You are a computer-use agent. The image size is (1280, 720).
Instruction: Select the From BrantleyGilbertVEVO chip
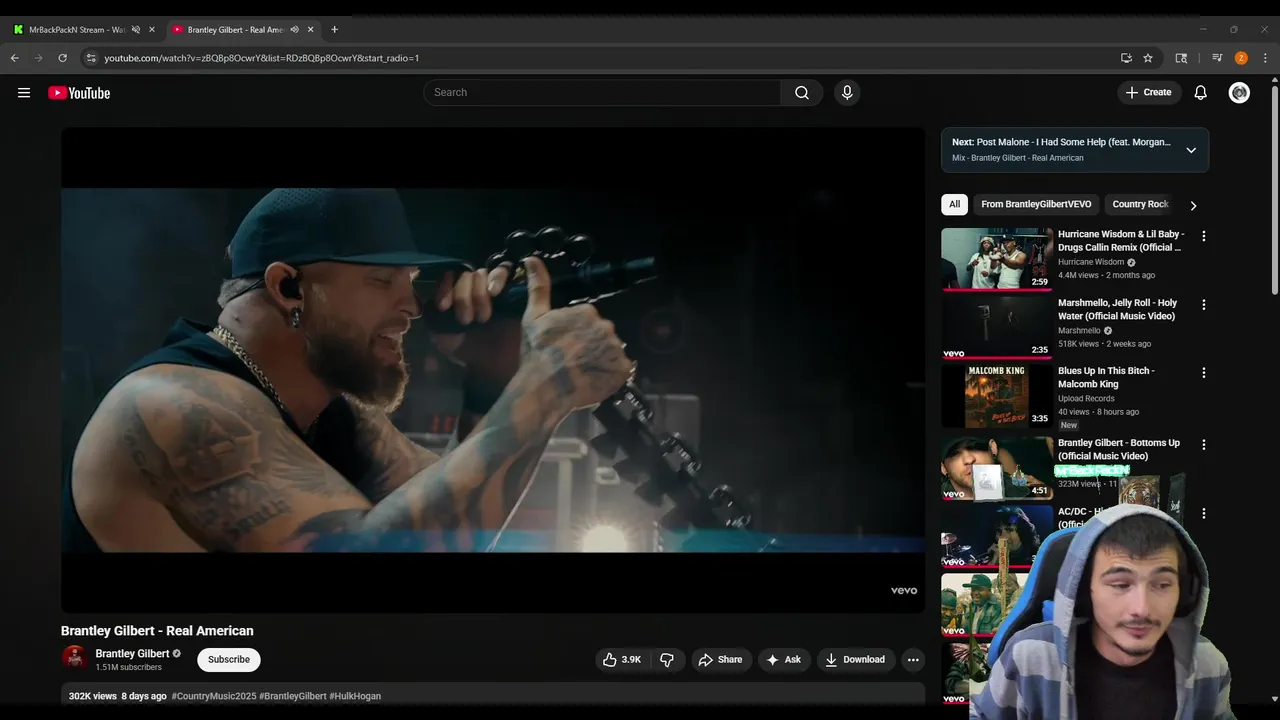[1036, 204]
